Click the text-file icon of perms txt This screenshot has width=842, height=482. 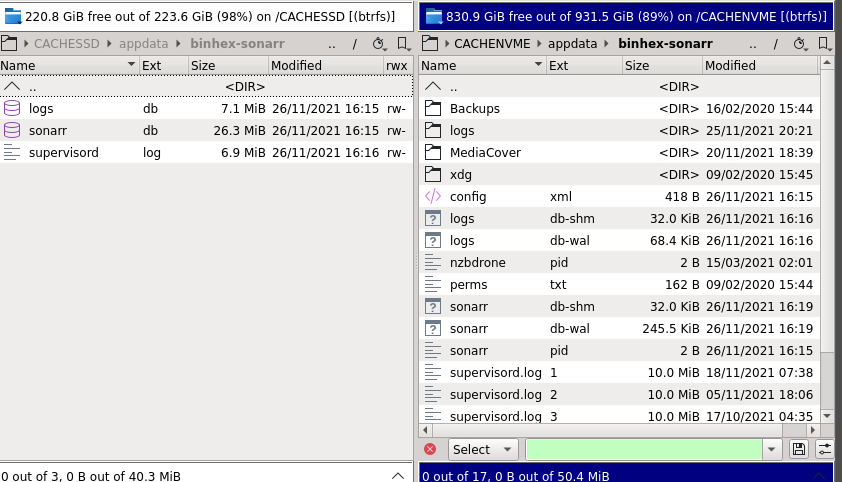pos(433,284)
